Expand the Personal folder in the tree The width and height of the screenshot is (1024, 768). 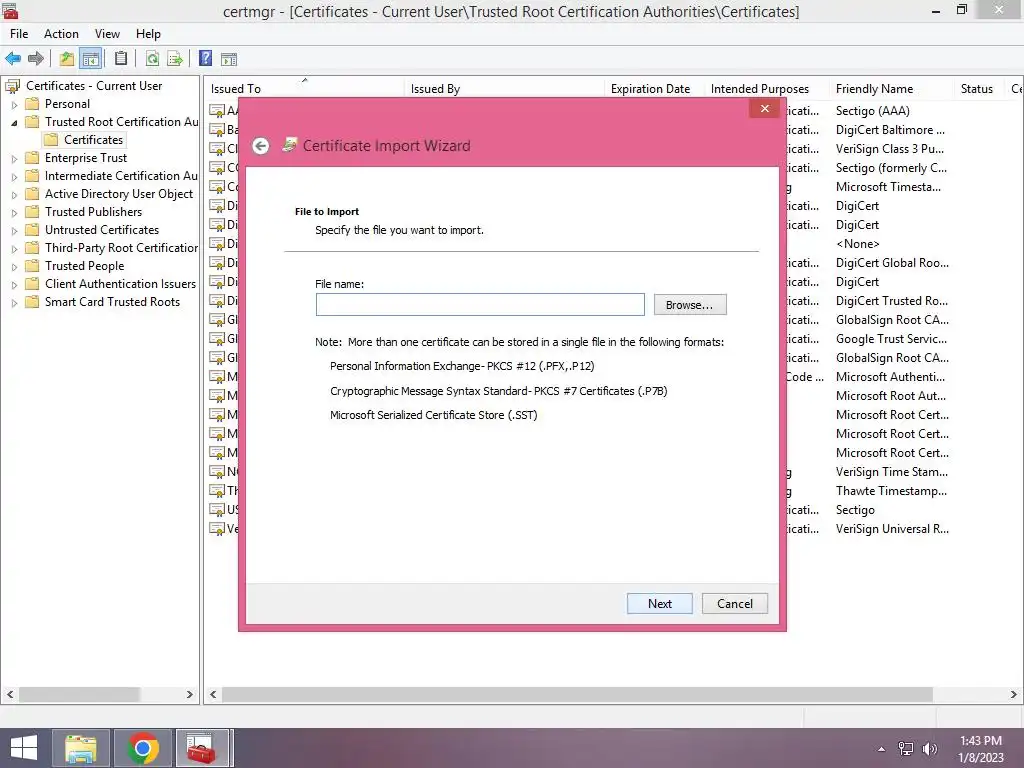[x=14, y=104]
